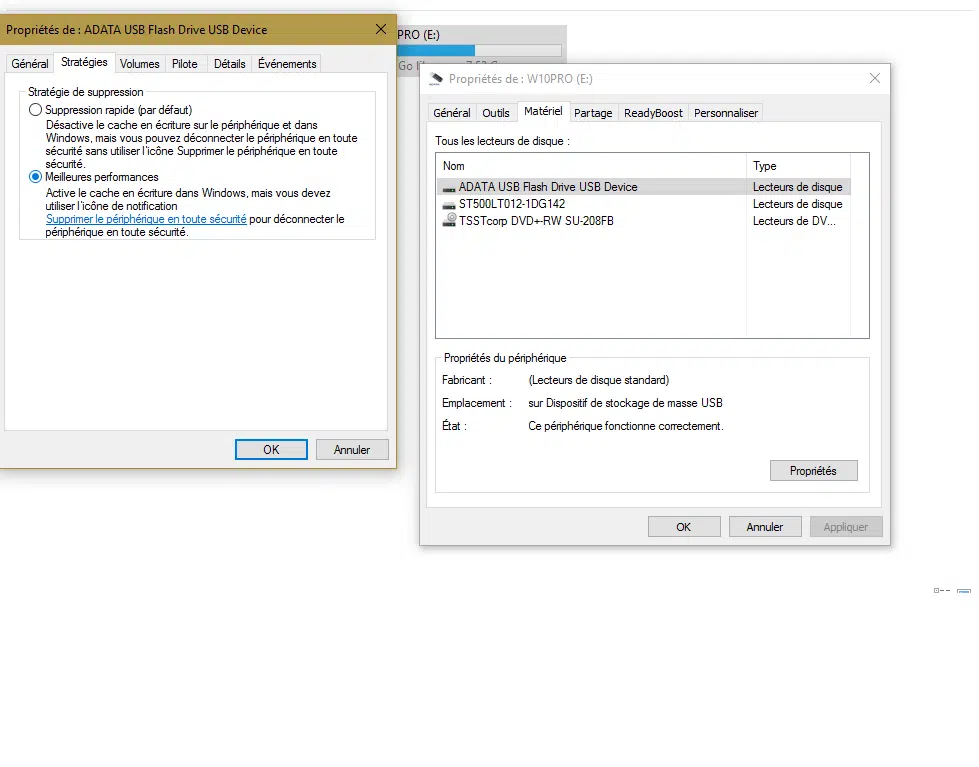Click the ST500LT012 hard disk icon
This screenshot has height=767, width=979.
pyautogui.click(x=449, y=204)
